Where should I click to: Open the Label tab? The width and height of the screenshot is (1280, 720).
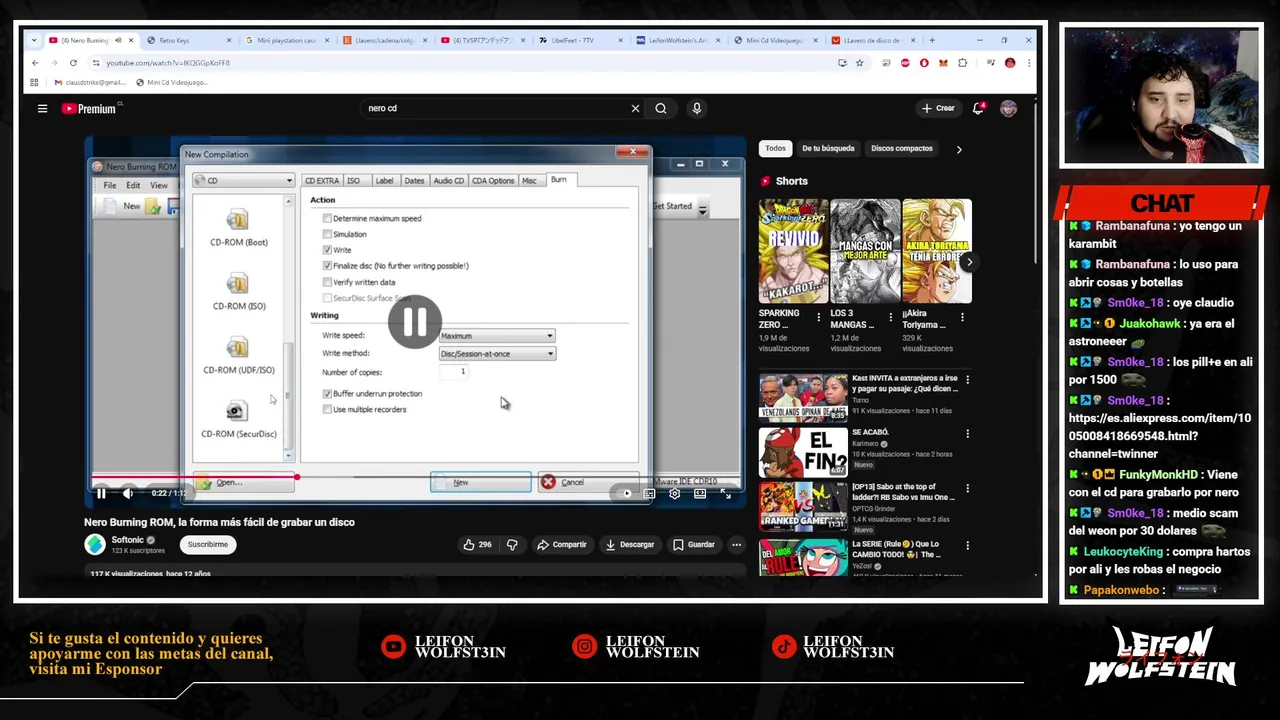point(384,181)
